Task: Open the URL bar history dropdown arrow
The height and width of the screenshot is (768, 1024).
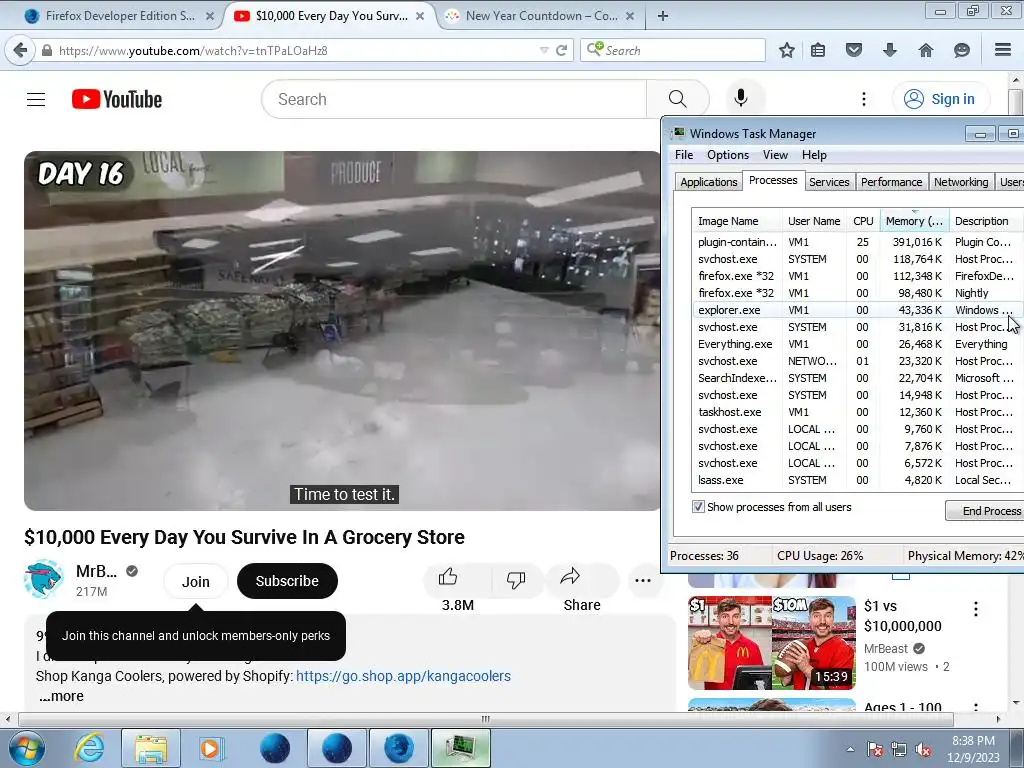Action: tap(544, 50)
